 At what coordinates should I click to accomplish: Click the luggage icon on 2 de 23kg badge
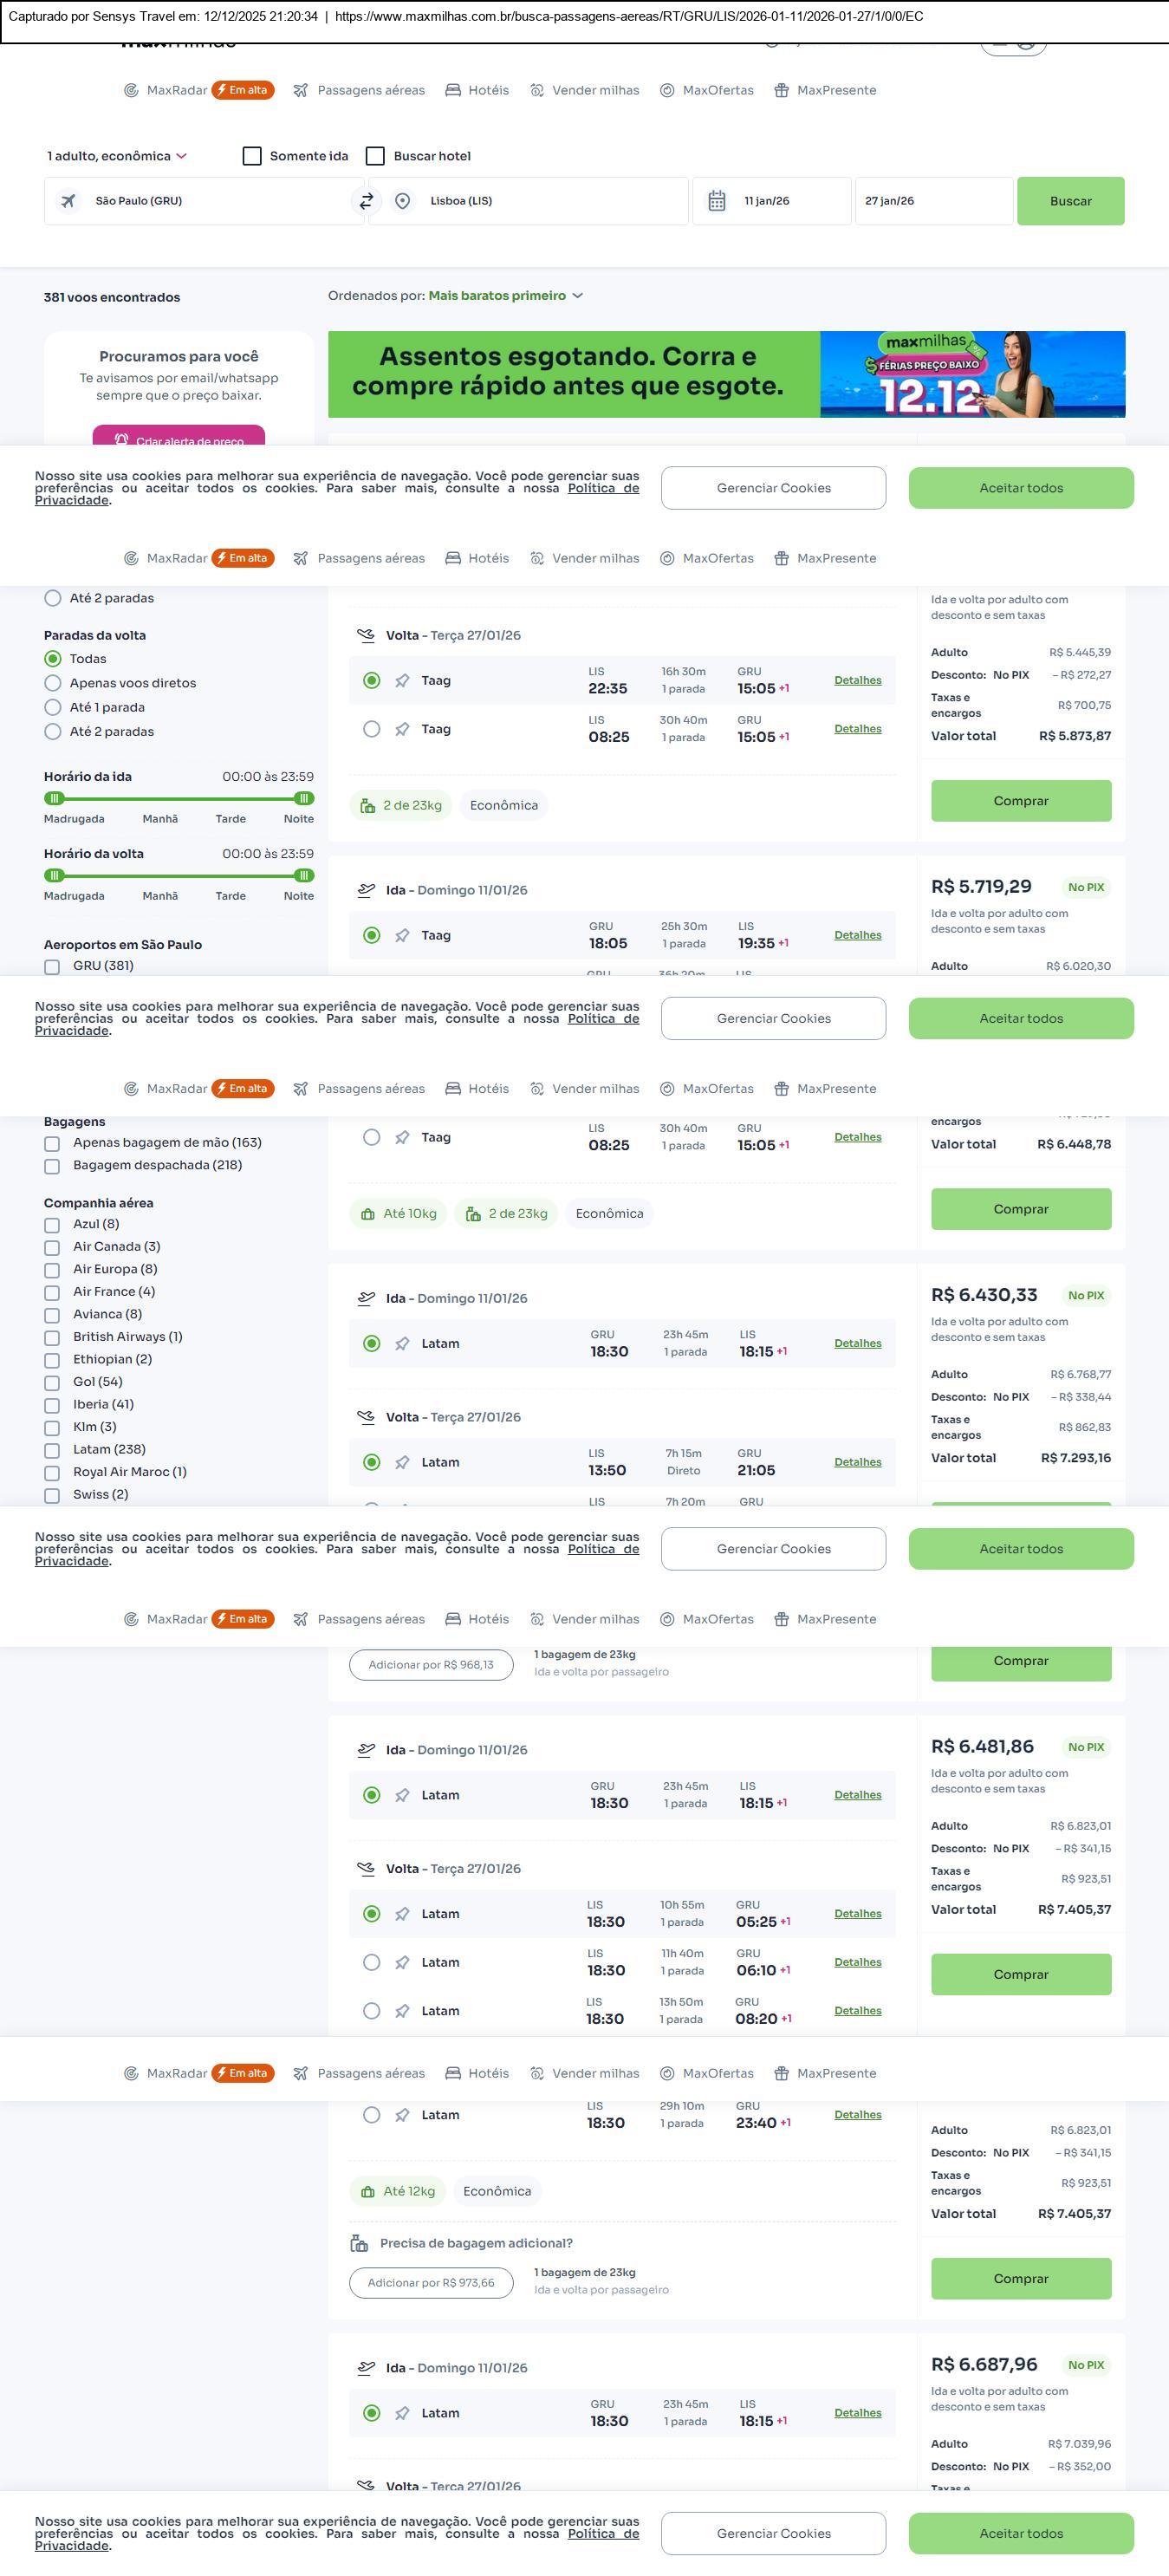(368, 805)
